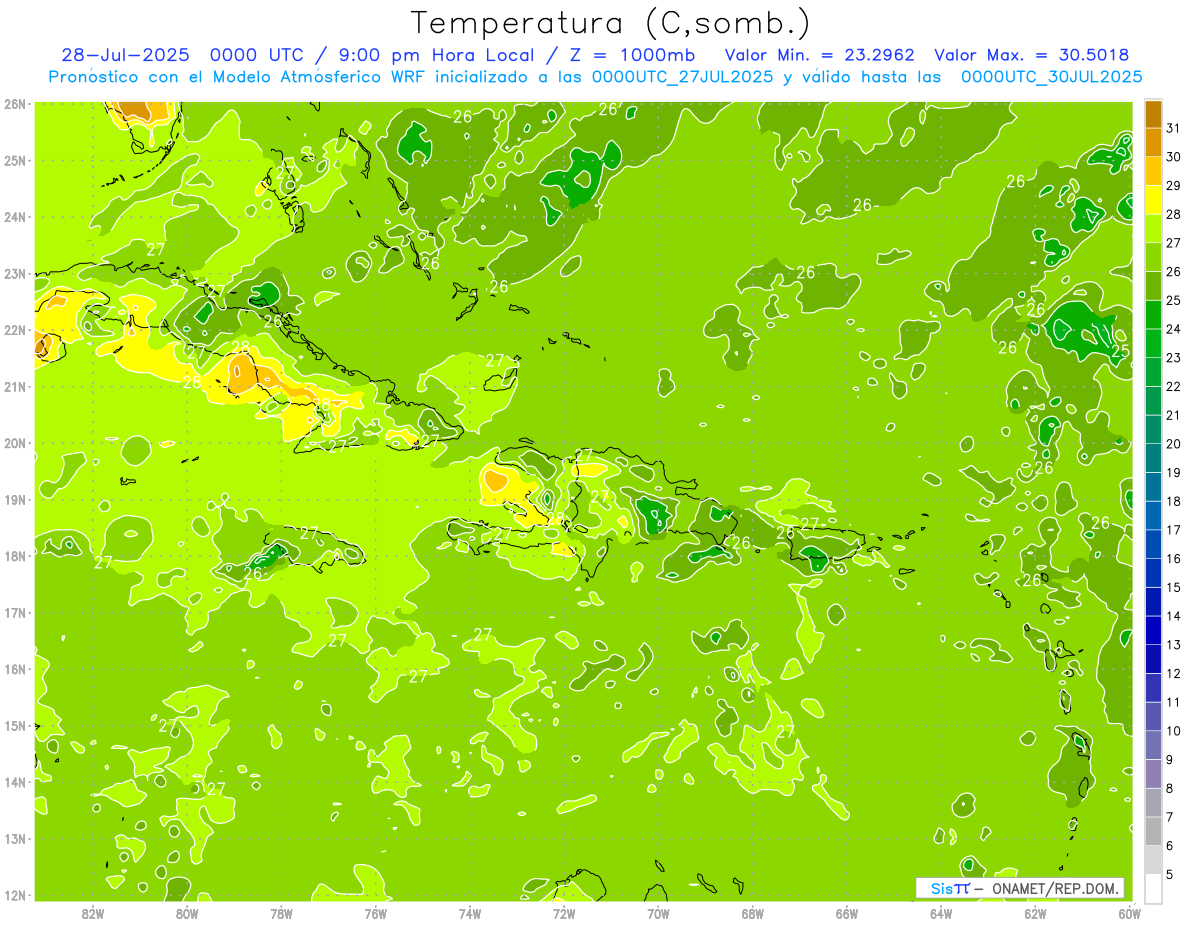The height and width of the screenshot is (927, 1200).
Task: Click "Valor Max. = 30.5018" text
Action: pos(1032,55)
